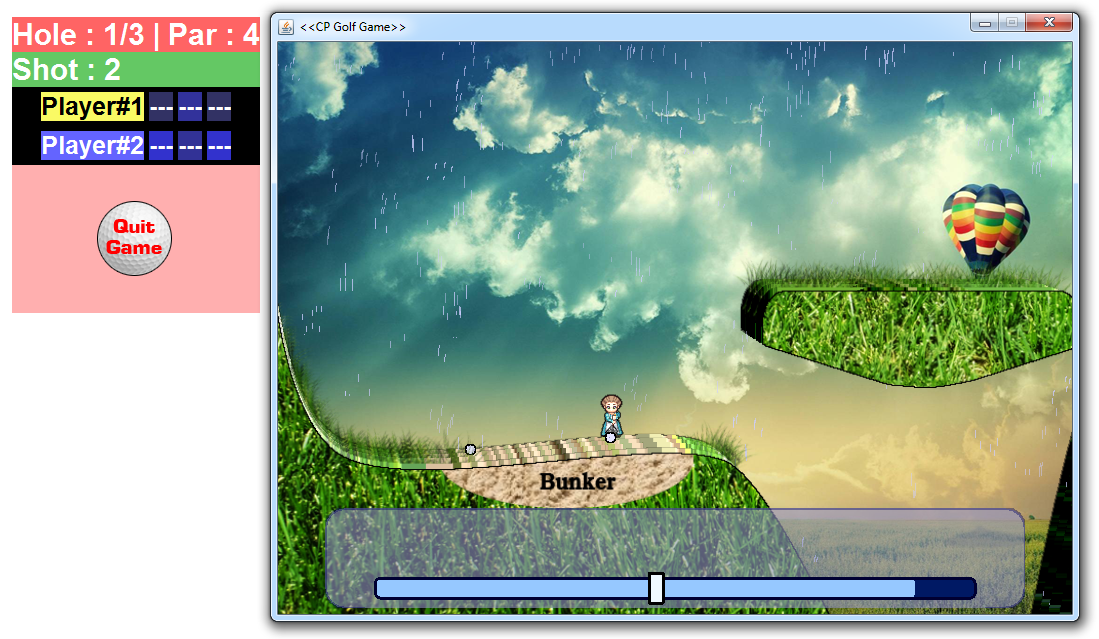The width and height of the screenshot is (1099, 639).
Task: Click the Hole 1/3 Par 4 header
Action: tap(136, 35)
